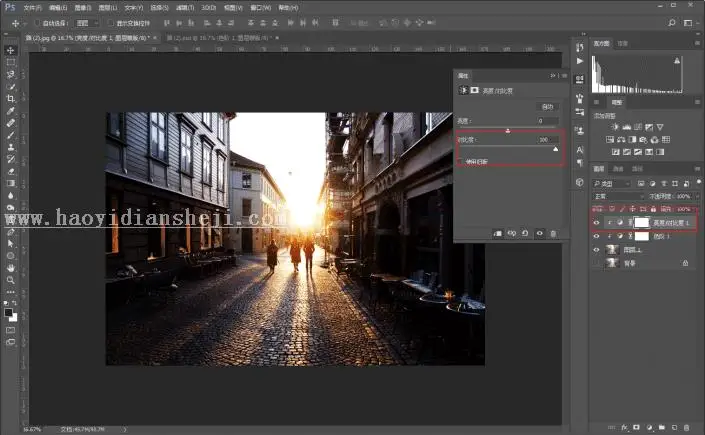Open the Edit menu
Image resolution: width=705 pixels, height=435 pixels.
point(58,8)
